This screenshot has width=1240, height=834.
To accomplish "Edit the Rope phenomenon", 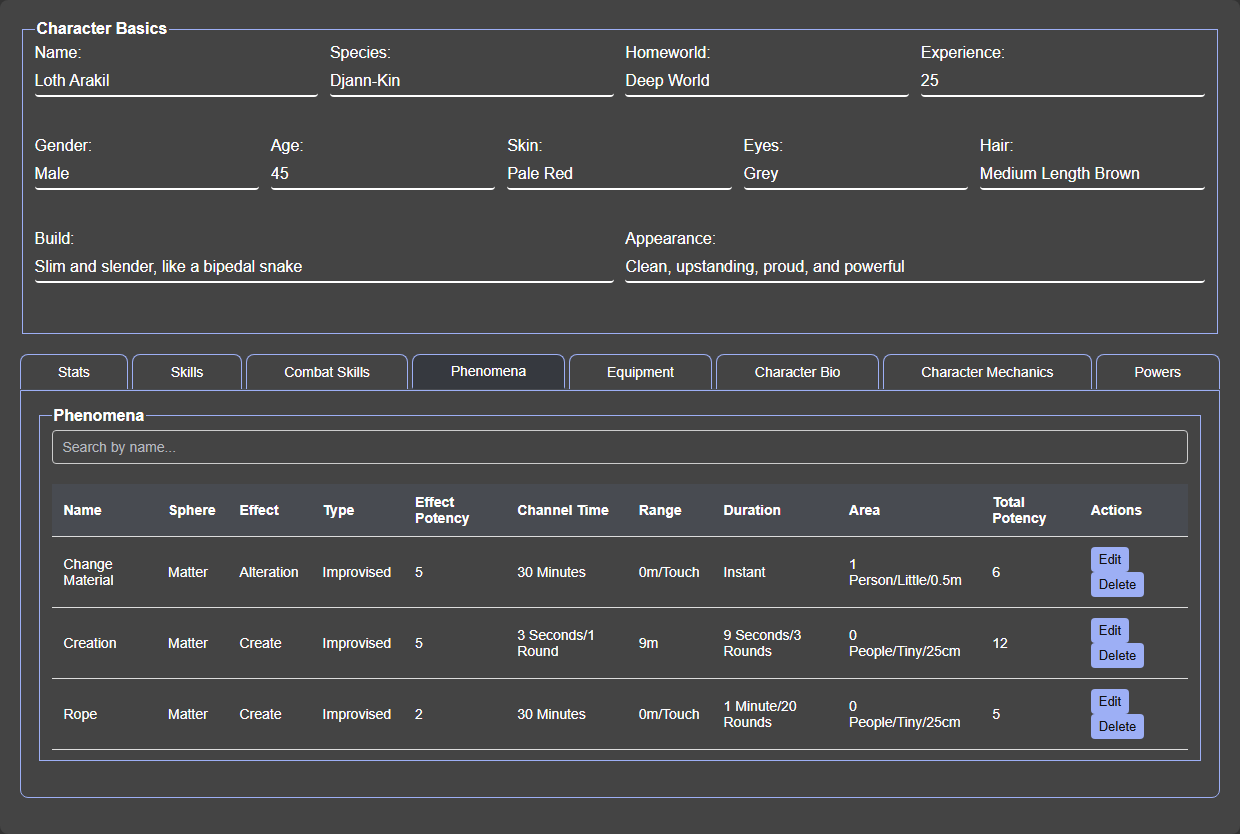I will click(x=1110, y=701).
